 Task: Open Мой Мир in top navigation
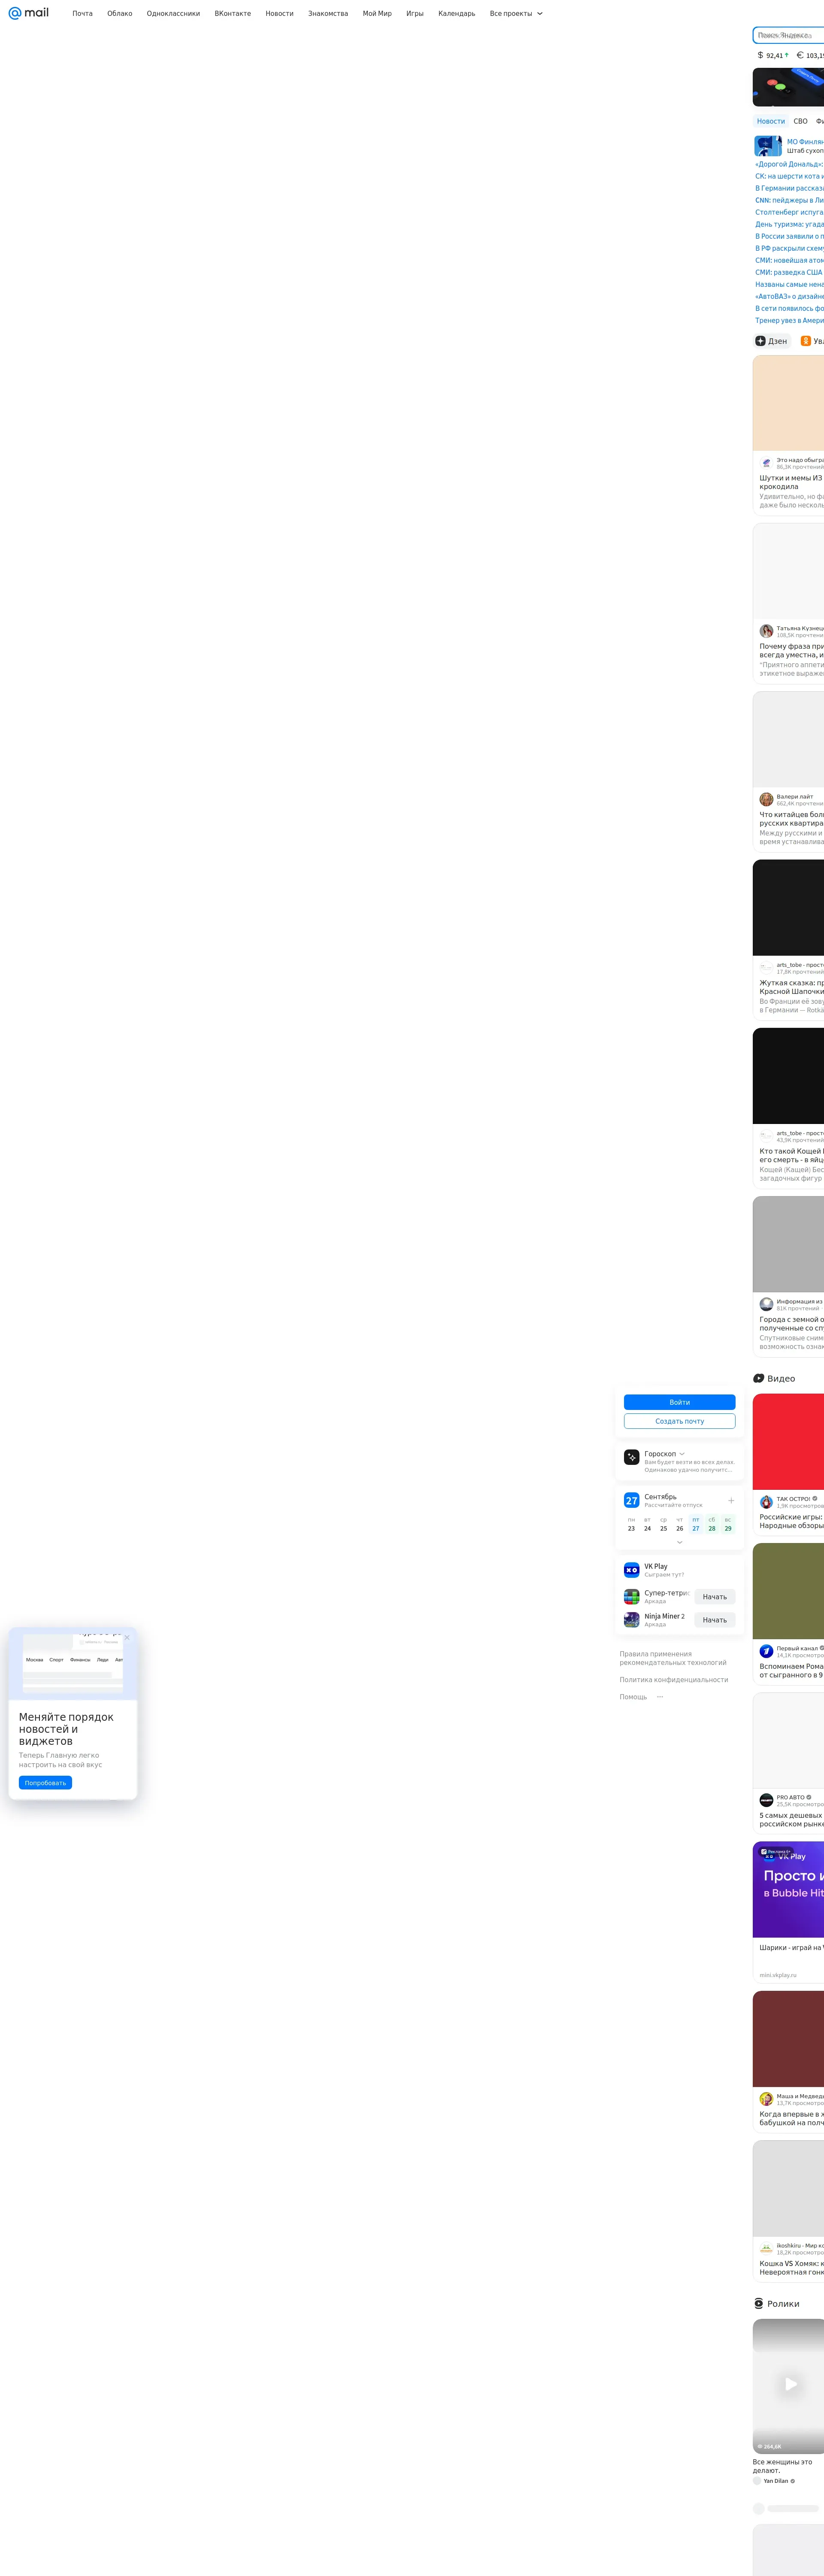click(x=377, y=13)
